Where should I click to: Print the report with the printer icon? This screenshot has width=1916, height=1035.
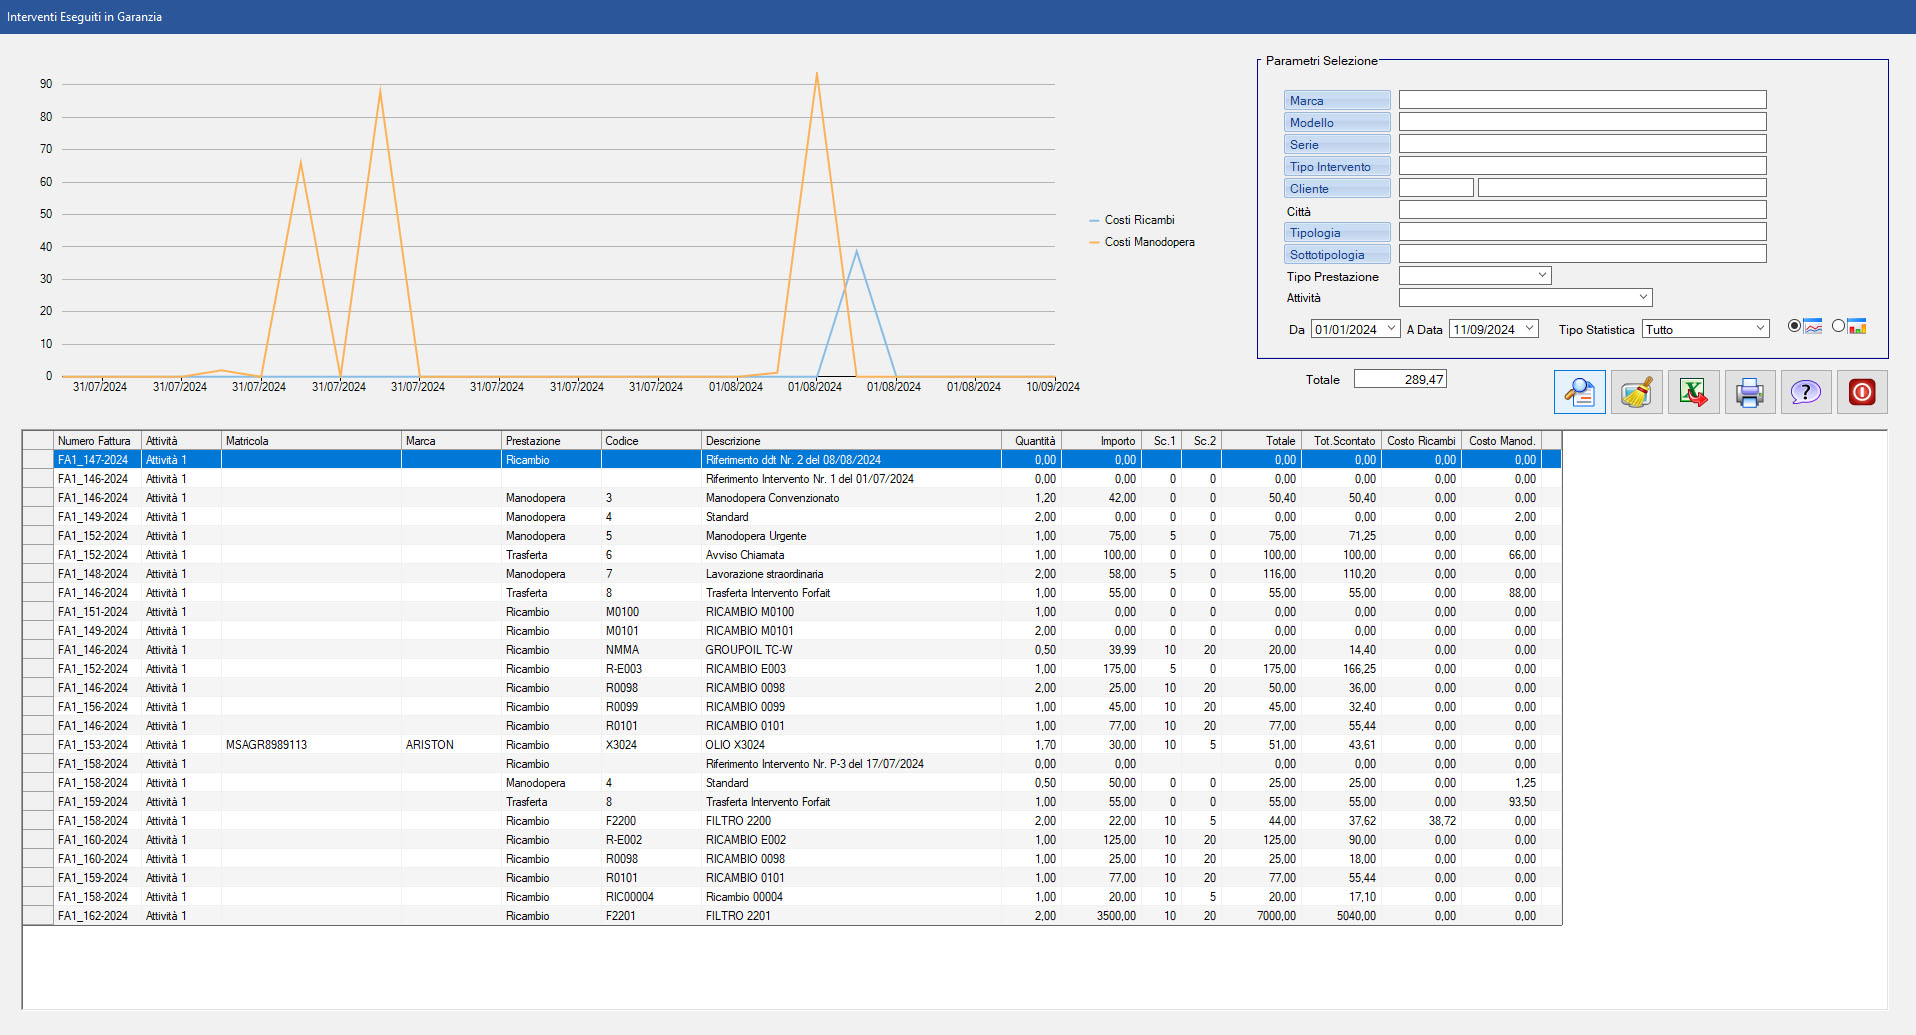click(x=1749, y=392)
